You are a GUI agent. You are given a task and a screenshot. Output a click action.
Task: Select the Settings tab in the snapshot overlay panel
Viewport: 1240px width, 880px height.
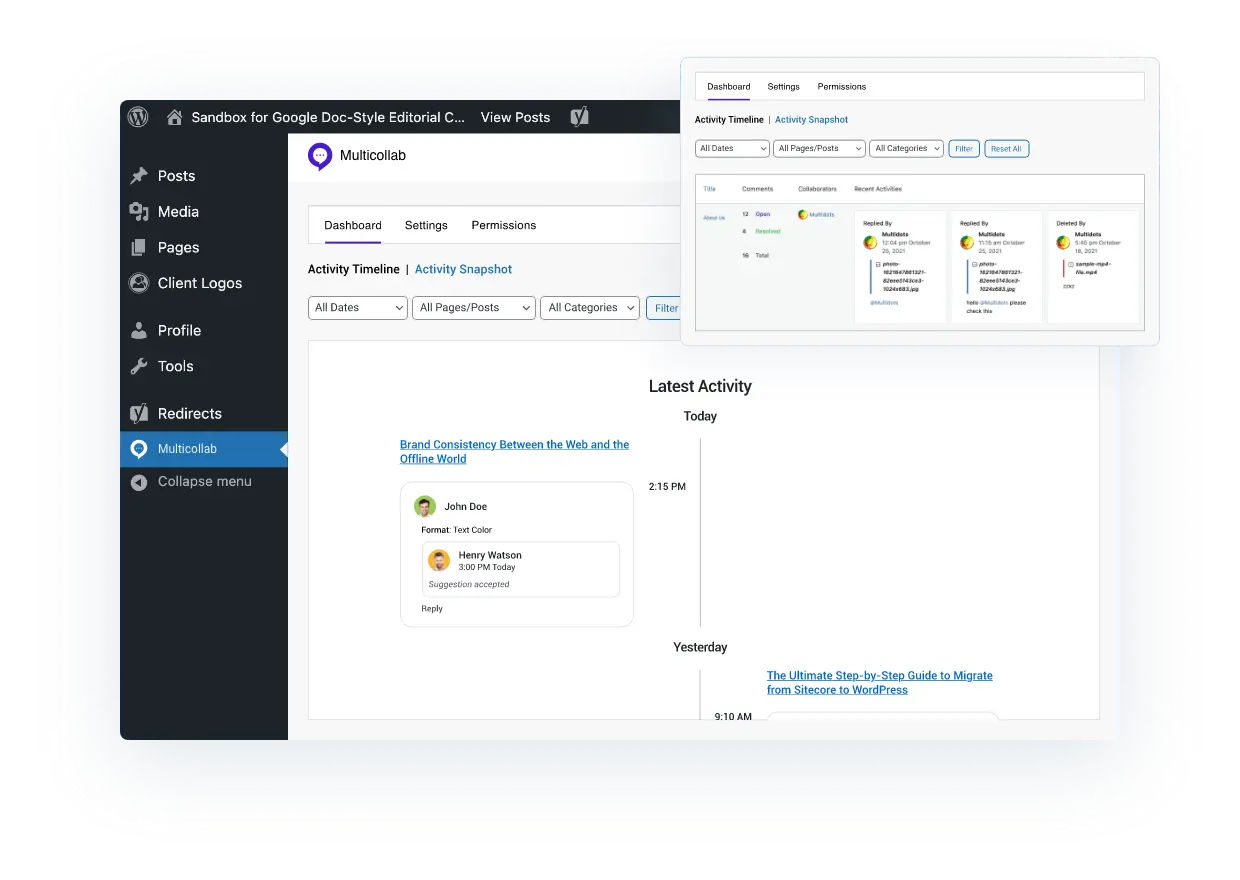[784, 86]
